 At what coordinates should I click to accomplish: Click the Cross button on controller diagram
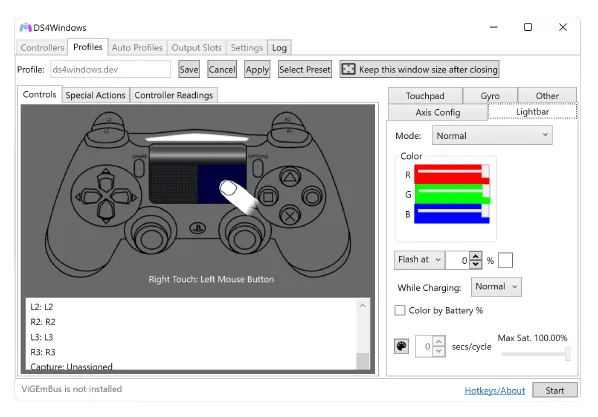(290, 217)
